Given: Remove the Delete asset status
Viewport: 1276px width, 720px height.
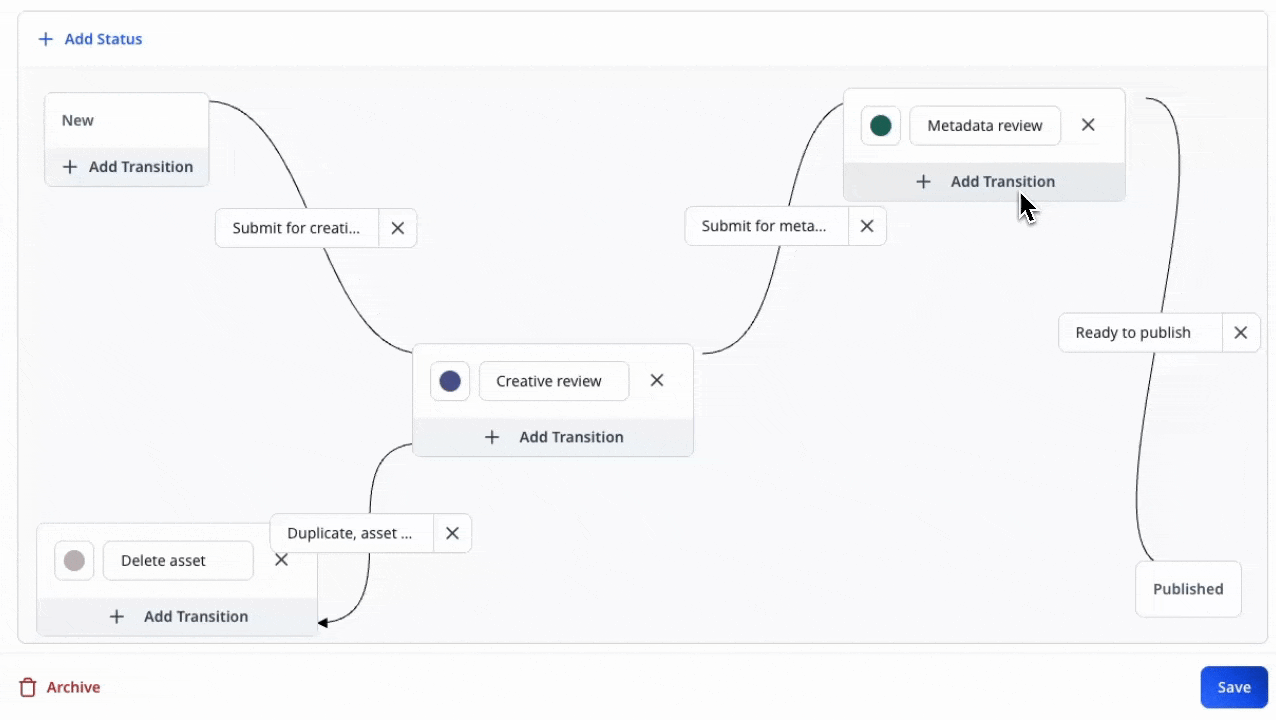Looking at the screenshot, I should point(282,560).
